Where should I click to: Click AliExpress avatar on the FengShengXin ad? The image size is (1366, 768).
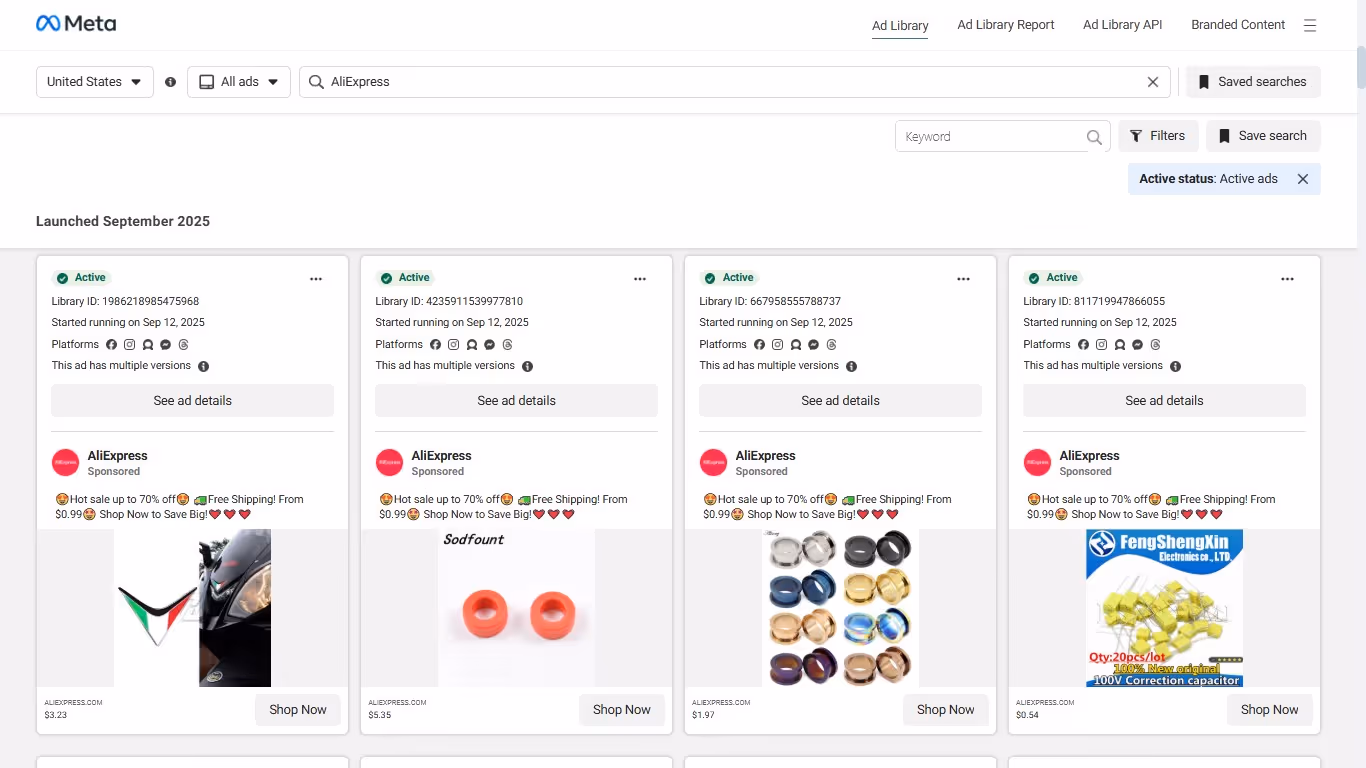(x=1037, y=462)
